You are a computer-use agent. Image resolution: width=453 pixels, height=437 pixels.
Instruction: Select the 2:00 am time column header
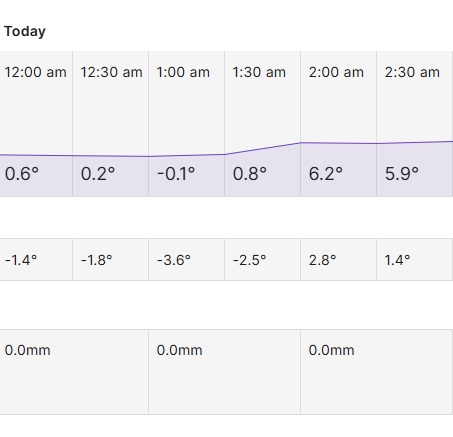[336, 72]
